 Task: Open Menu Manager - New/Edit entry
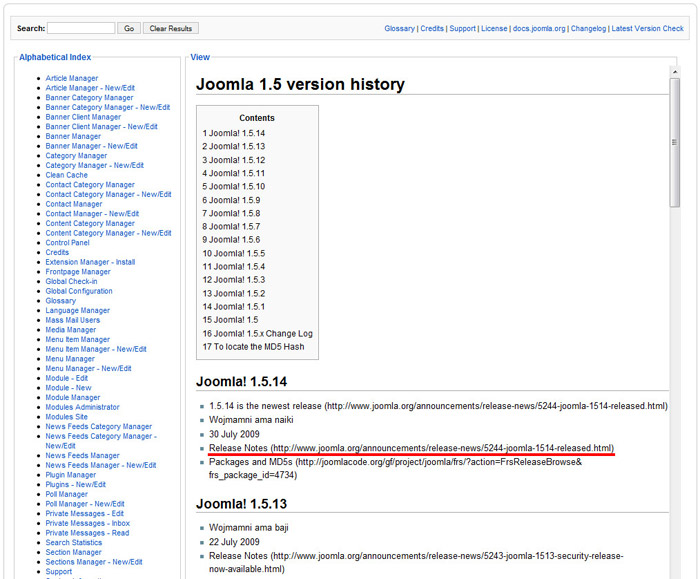click(x=88, y=368)
